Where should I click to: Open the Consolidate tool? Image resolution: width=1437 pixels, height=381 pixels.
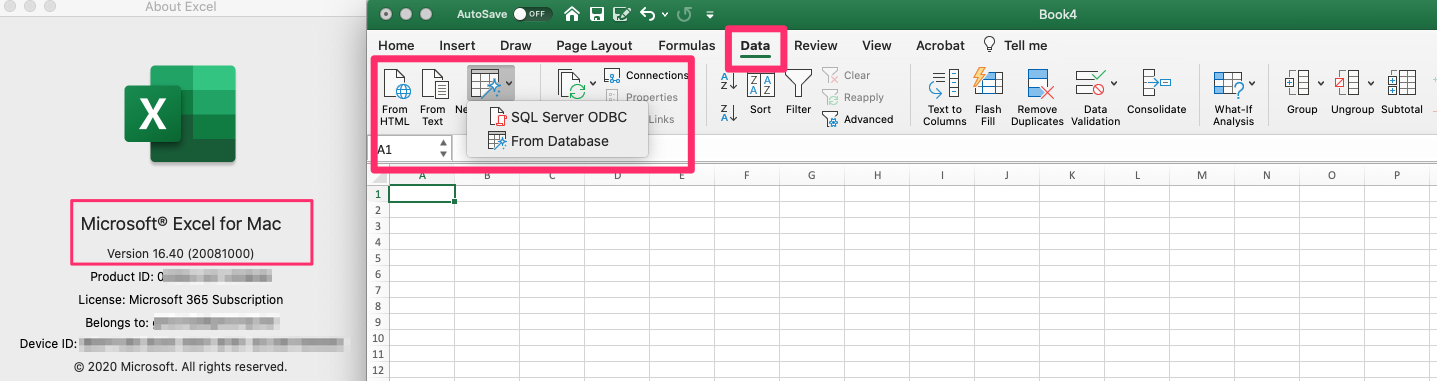coord(1156,93)
